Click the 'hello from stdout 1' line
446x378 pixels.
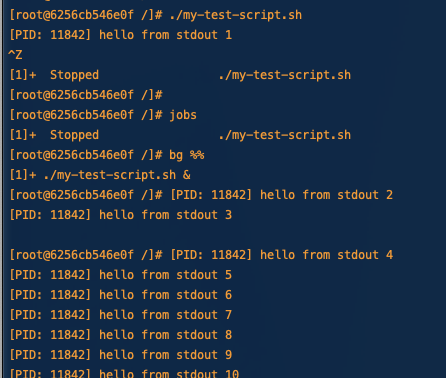pyautogui.click(x=120, y=35)
